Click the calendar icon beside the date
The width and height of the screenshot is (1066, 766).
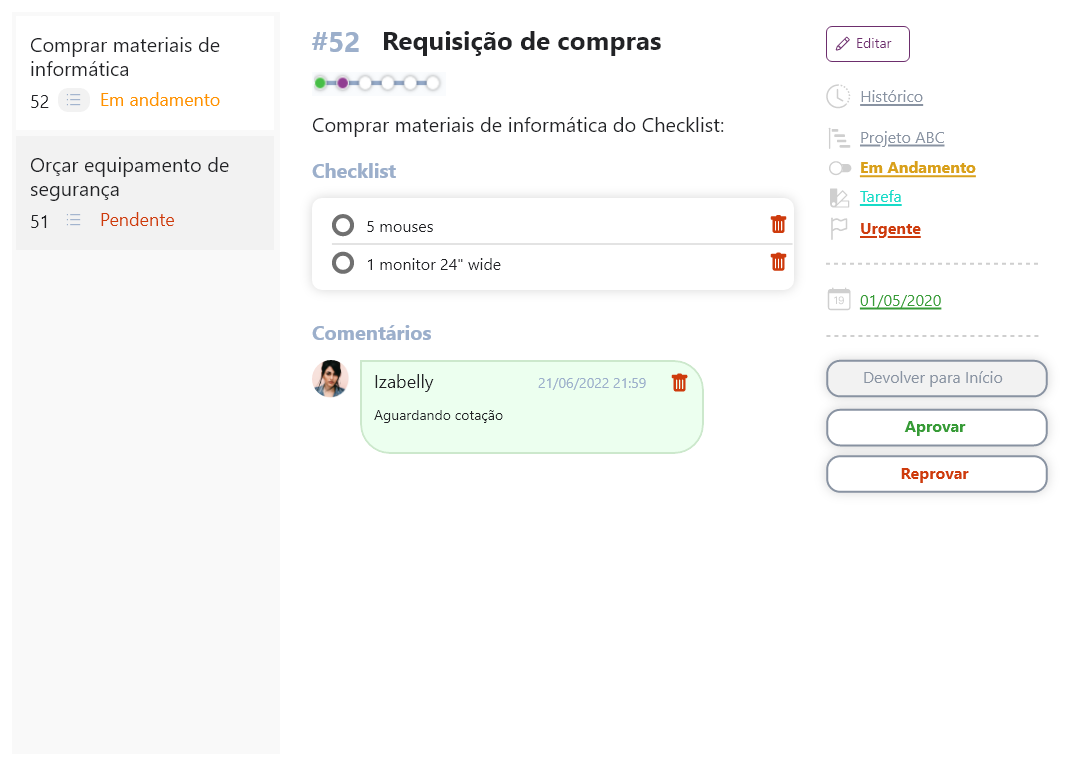click(x=838, y=300)
